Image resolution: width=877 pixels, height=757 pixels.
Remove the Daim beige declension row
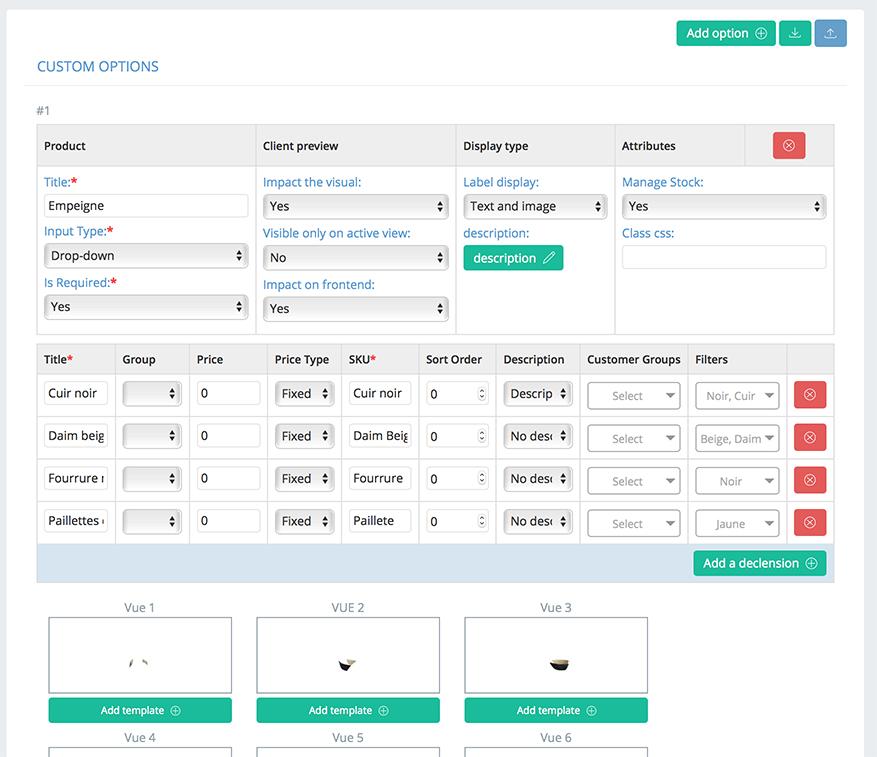click(810, 438)
